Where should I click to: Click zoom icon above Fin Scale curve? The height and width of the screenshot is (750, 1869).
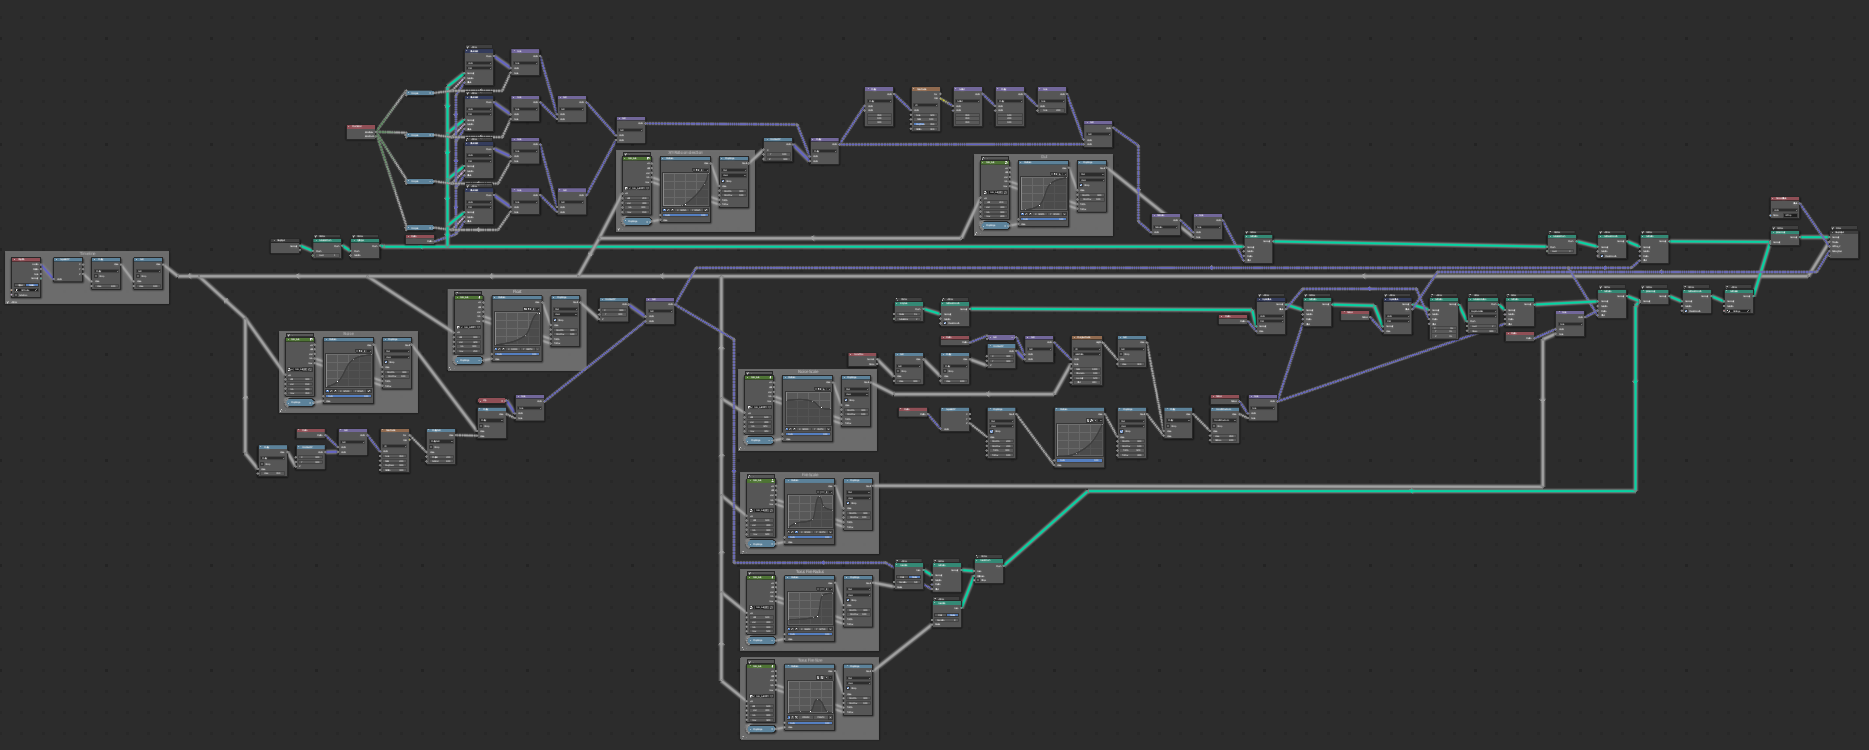click(x=817, y=492)
